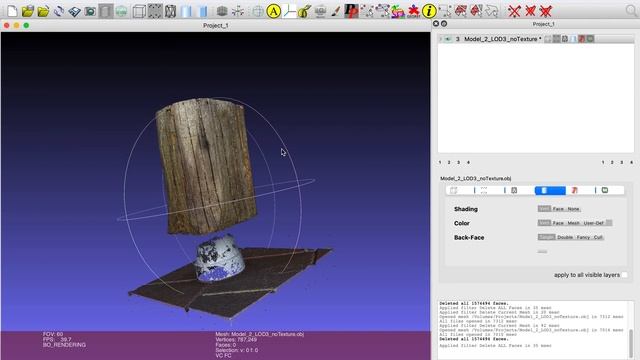Viewport: 640px width, 360px height.
Task: Toggle the layer dialog toolbar button
Action: click(x=106, y=11)
